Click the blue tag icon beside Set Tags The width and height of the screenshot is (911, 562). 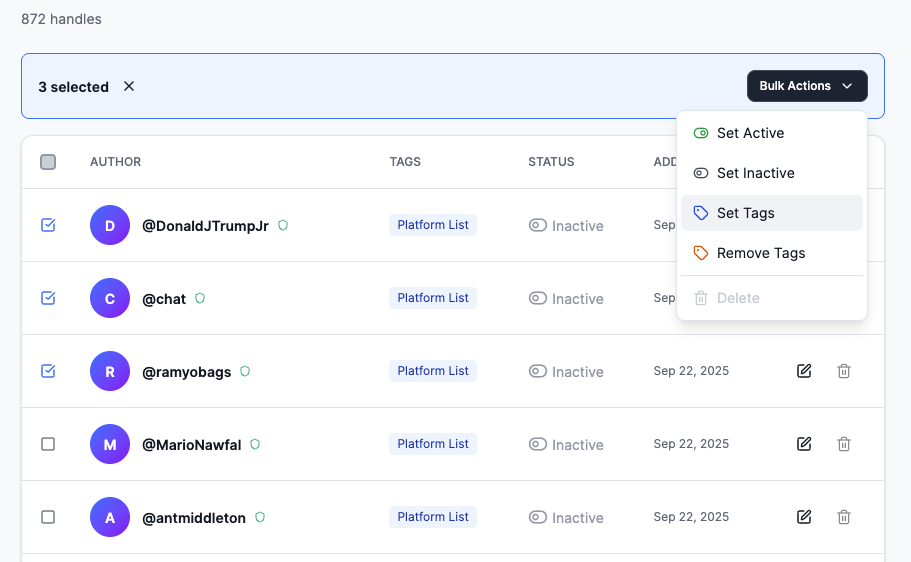[701, 213]
